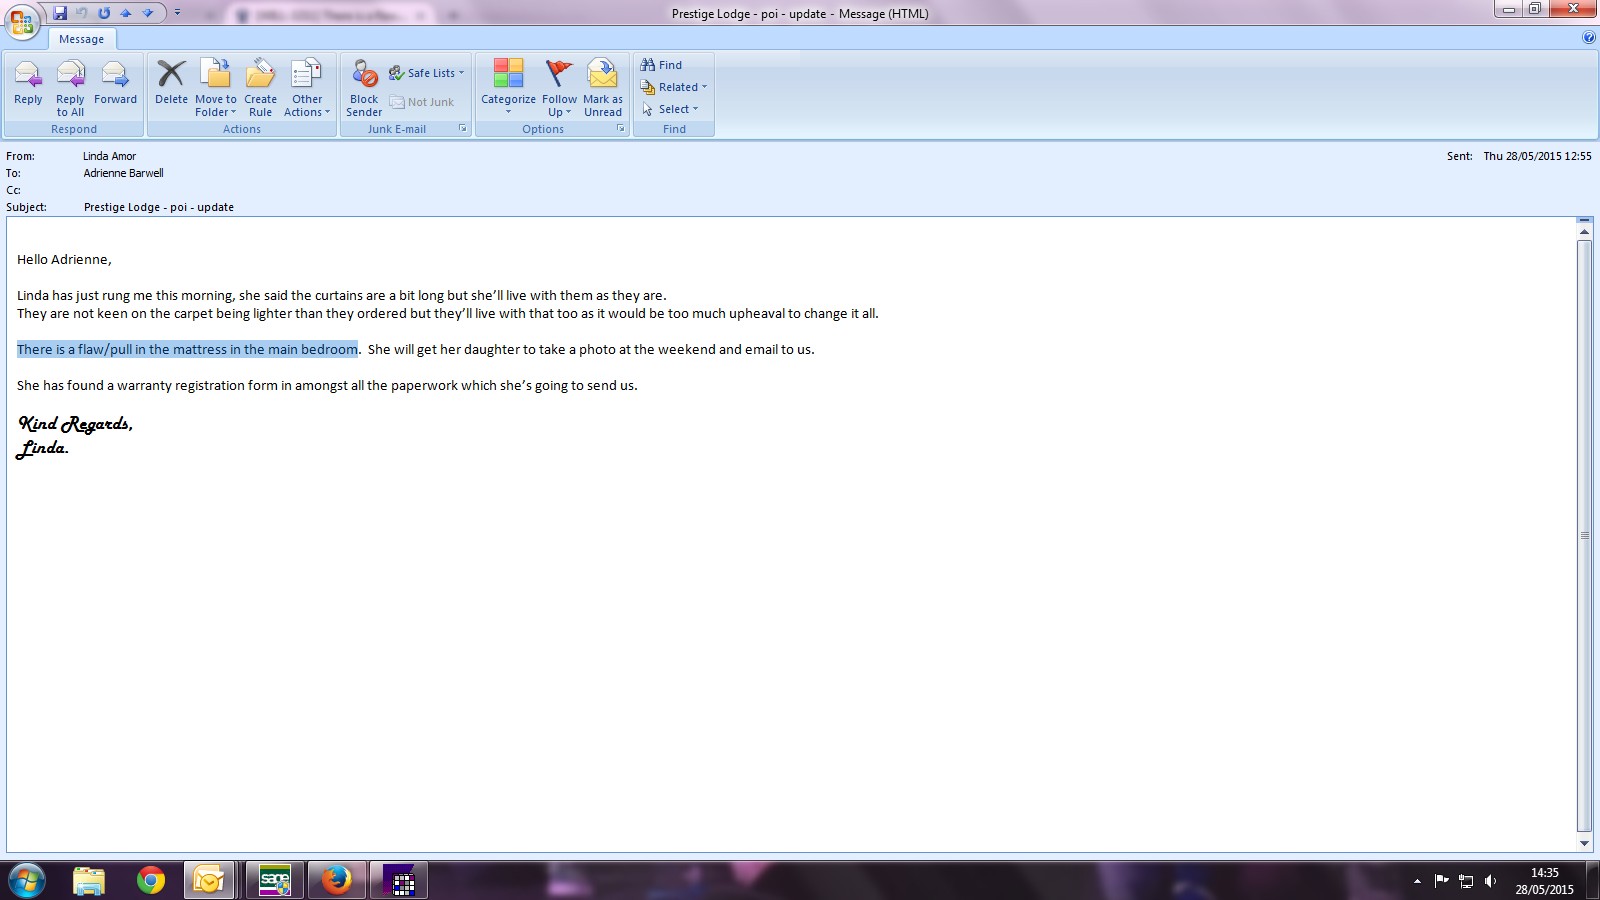This screenshot has height=900, width=1600.
Task: Click the Reply to All icon
Action: tap(70, 83)
